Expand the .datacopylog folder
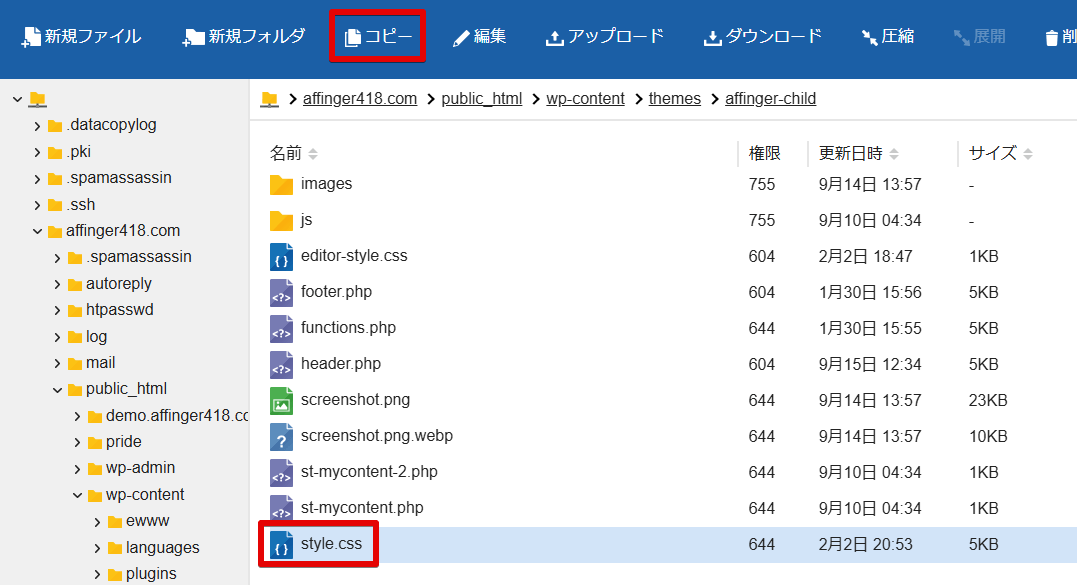Image resolution: width=1077 pixels, height=585 pixels. tap(37, 126)
